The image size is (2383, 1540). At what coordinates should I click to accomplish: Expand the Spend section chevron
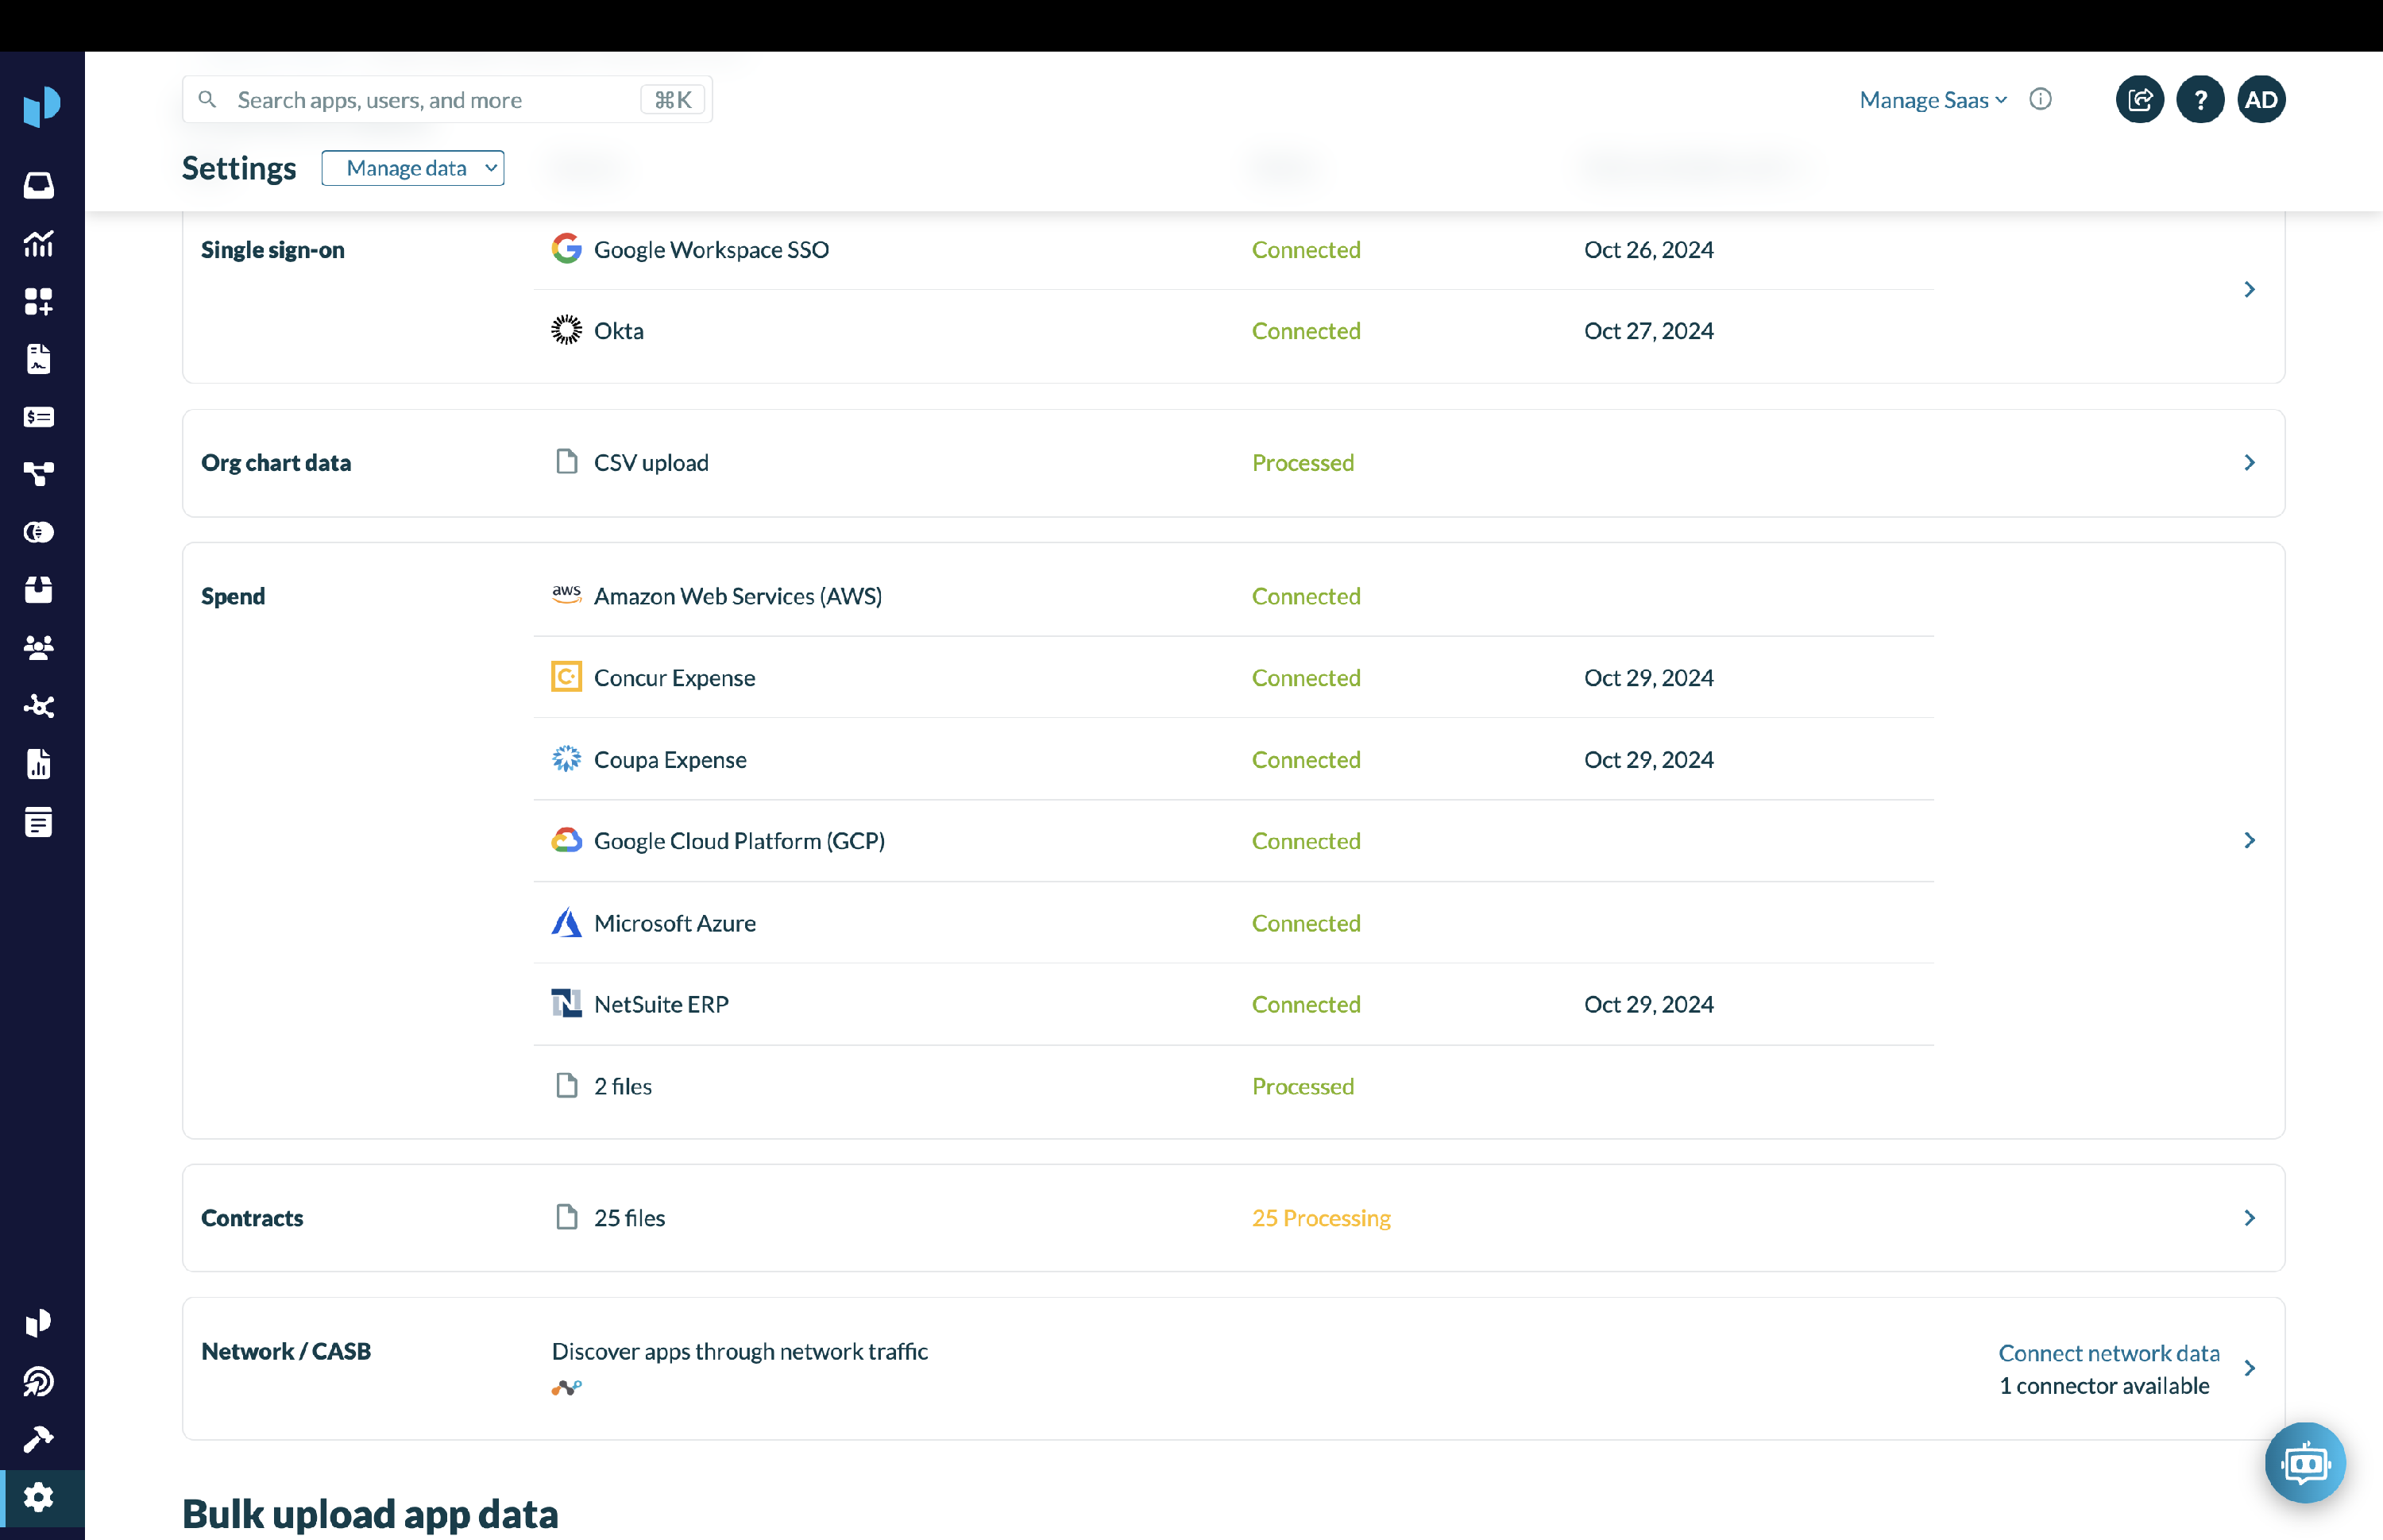click(2249, 841)
